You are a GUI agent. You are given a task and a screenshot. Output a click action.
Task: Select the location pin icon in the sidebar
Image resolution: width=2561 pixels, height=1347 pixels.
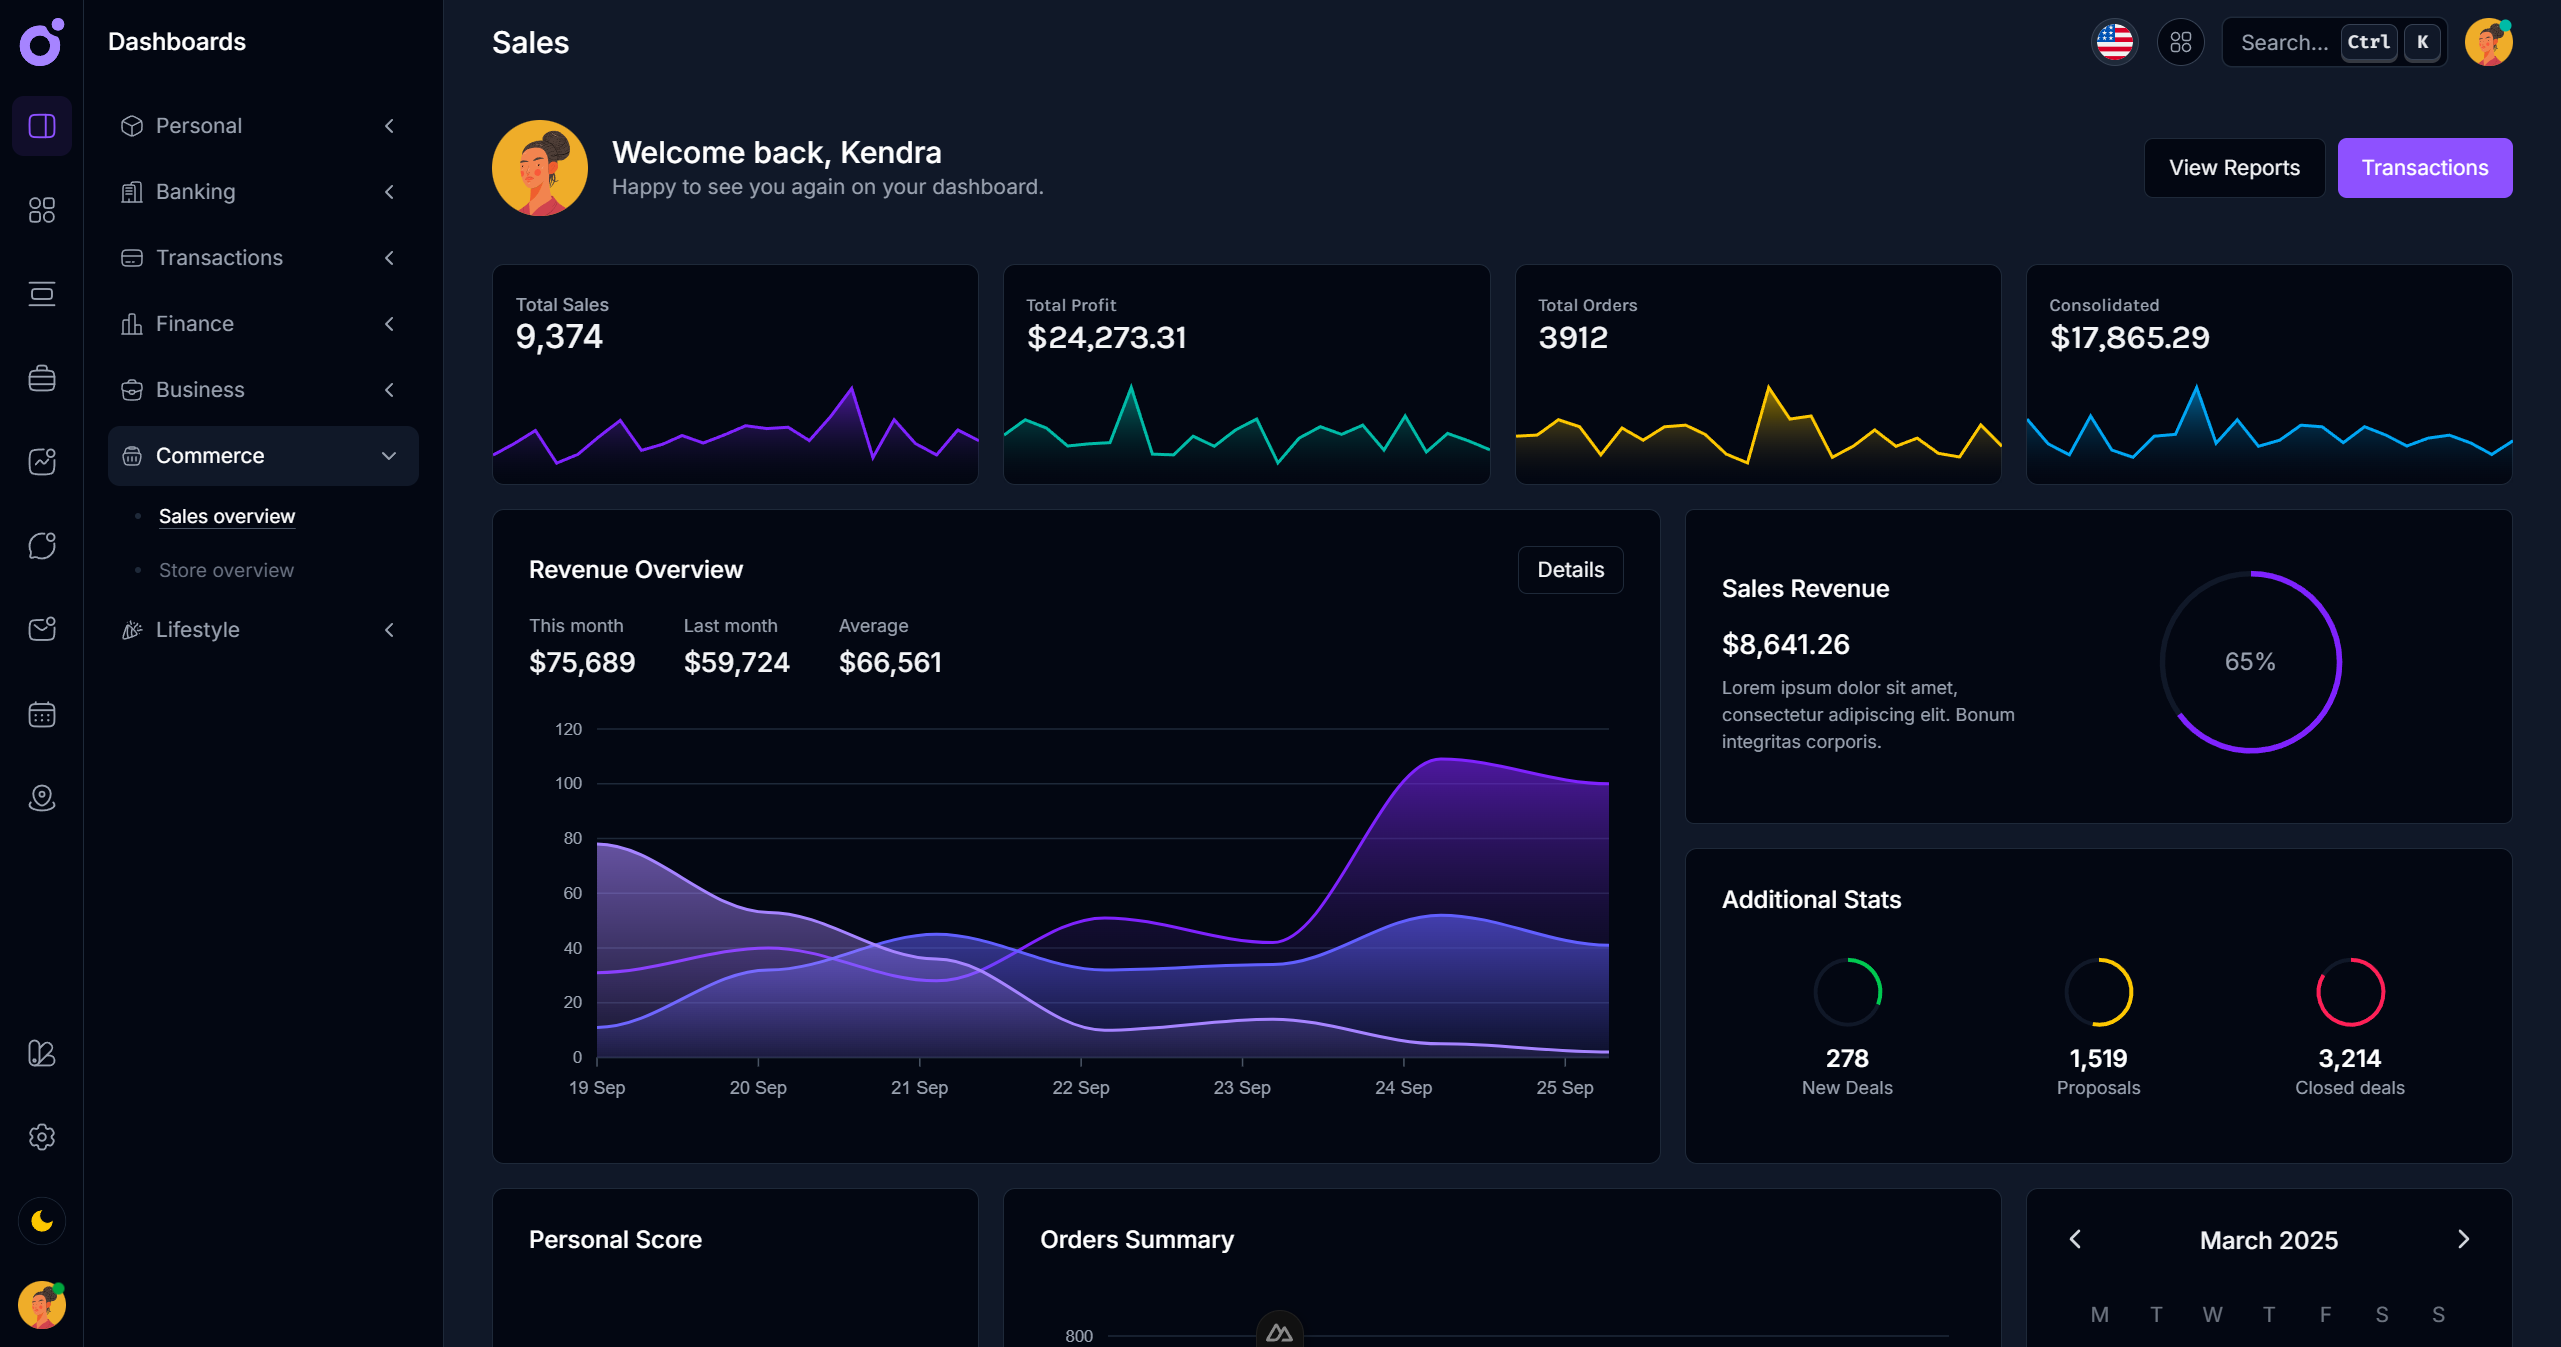coord(41,798)
